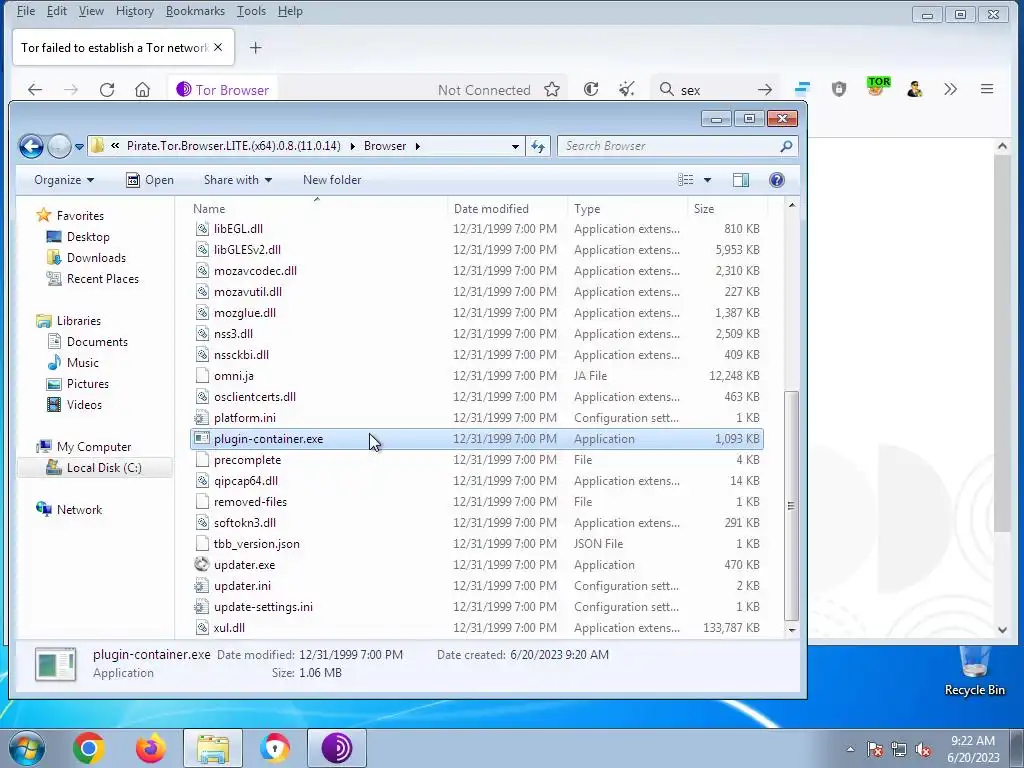The height and width of the screenshot is (768, 1024).
Task: Show the preview pane in Explorer
Action: coord(741,180)
